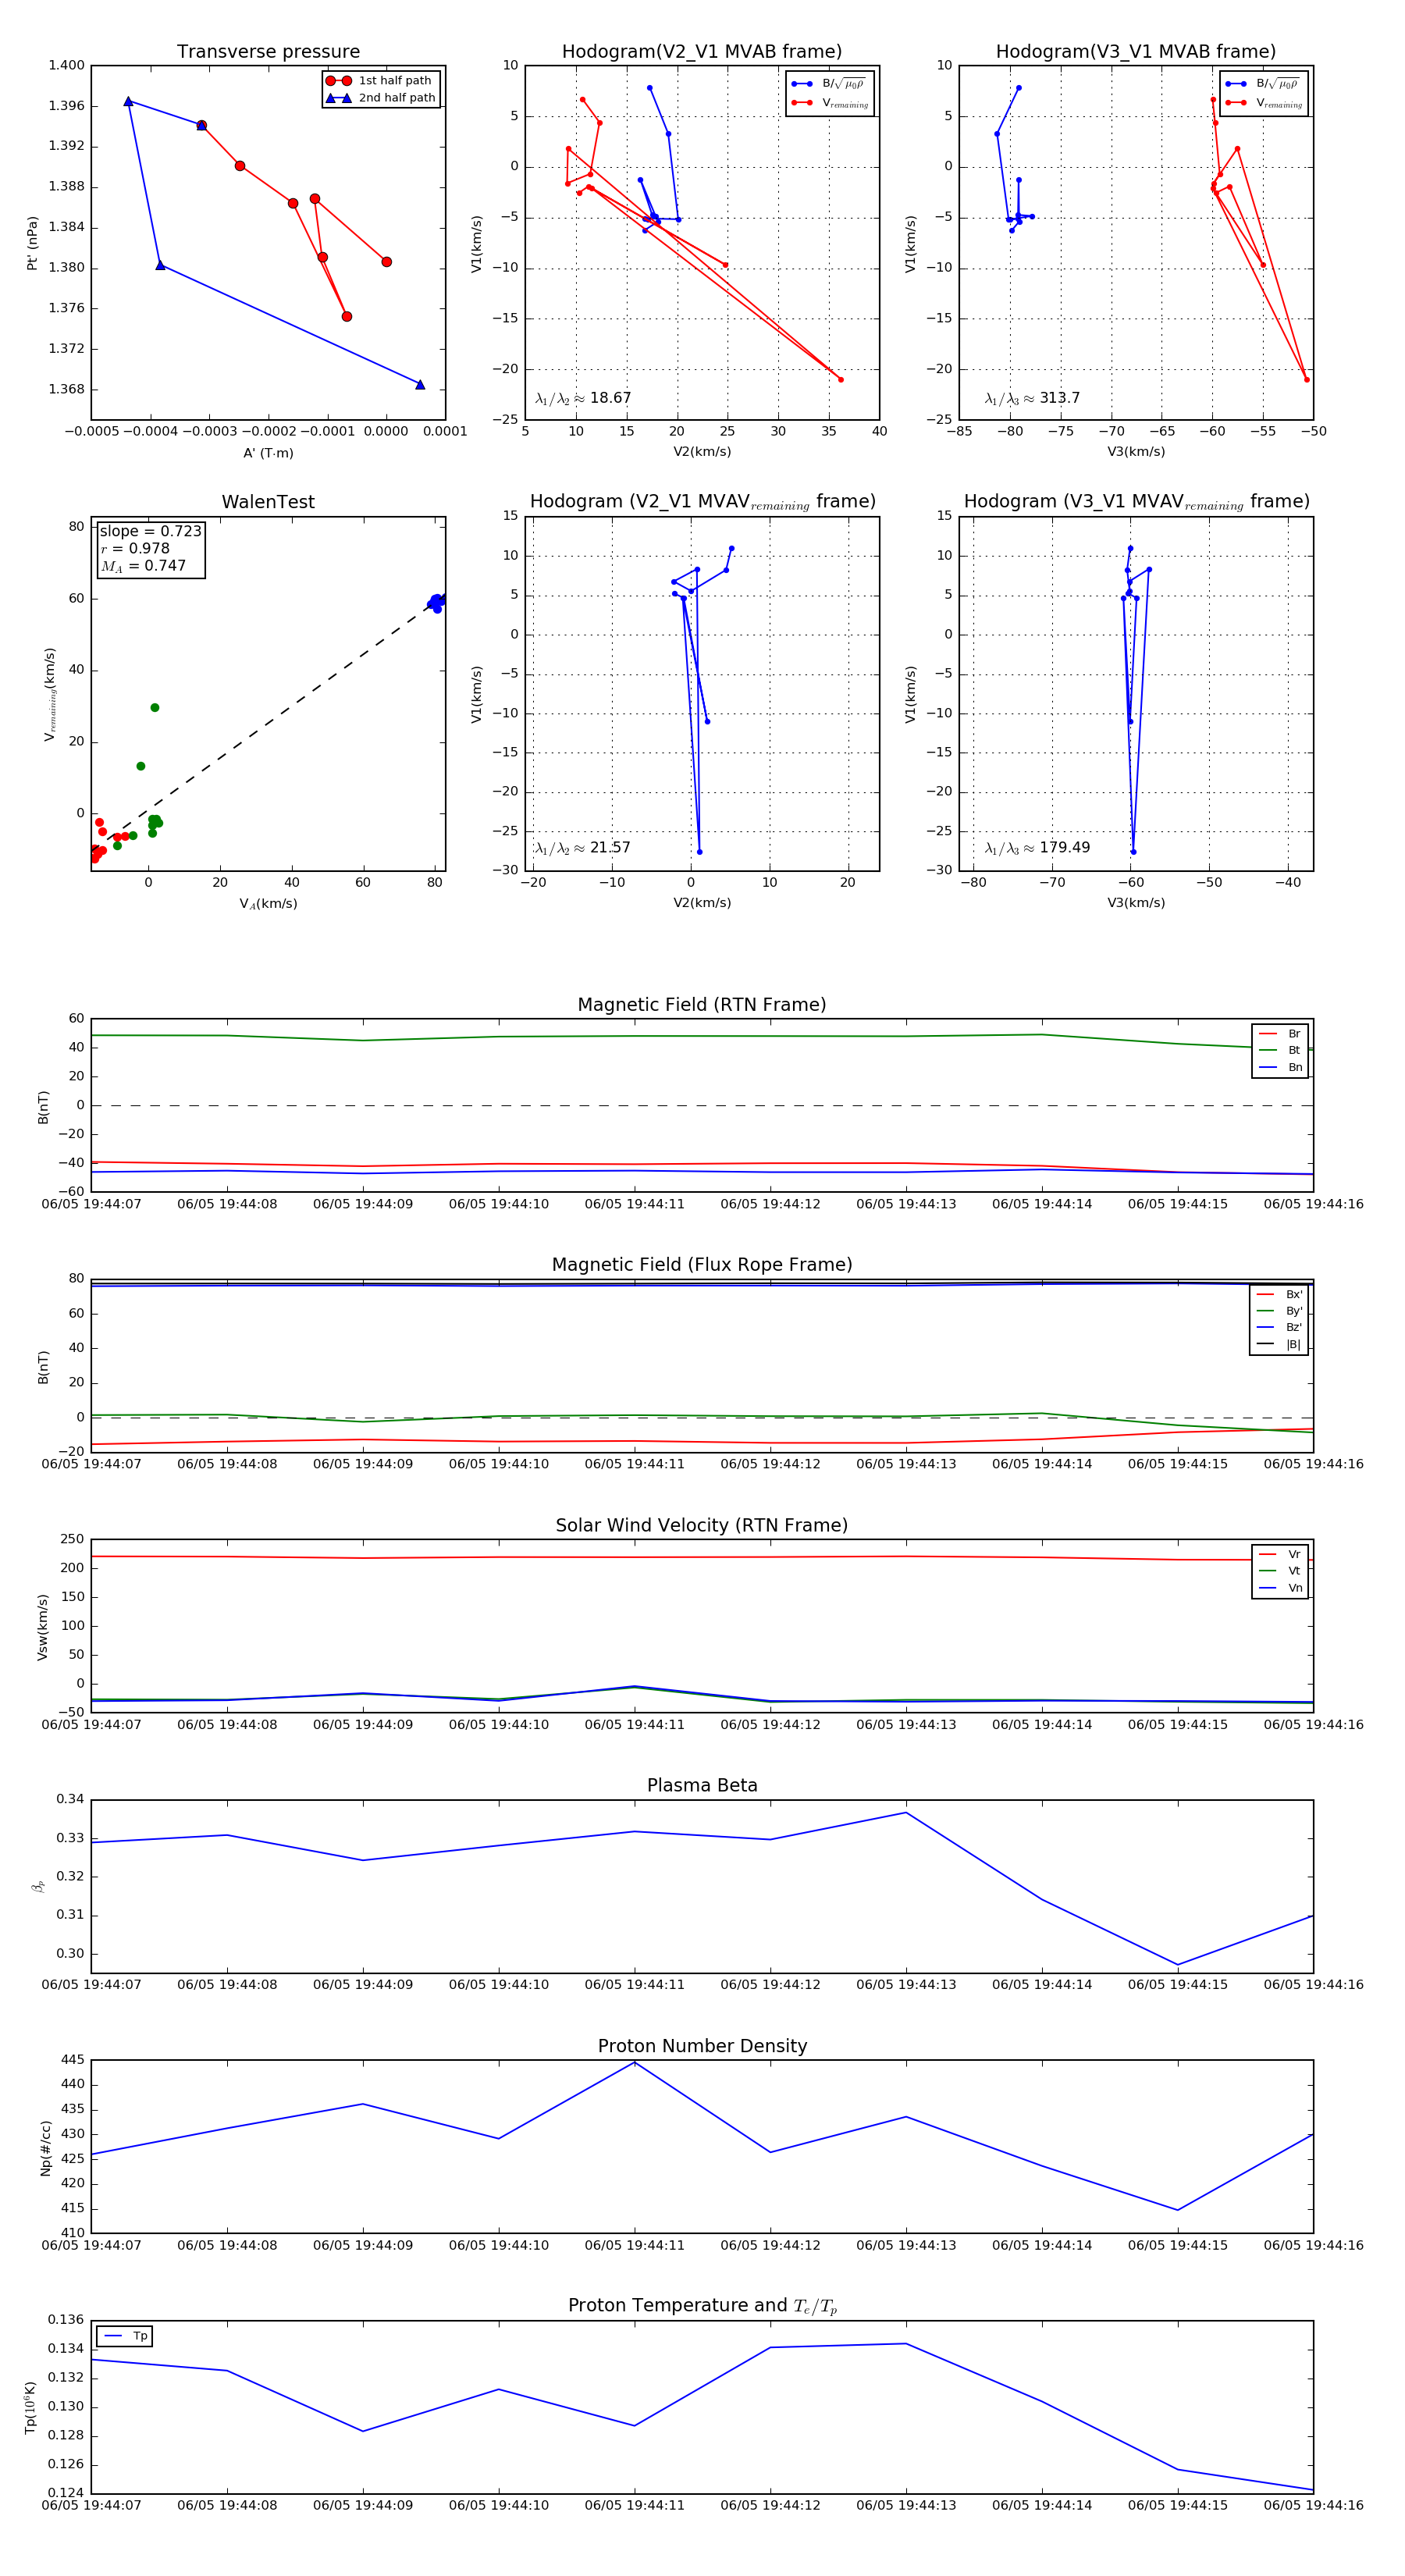Select the Tp legend entry

coord(125,2336)
